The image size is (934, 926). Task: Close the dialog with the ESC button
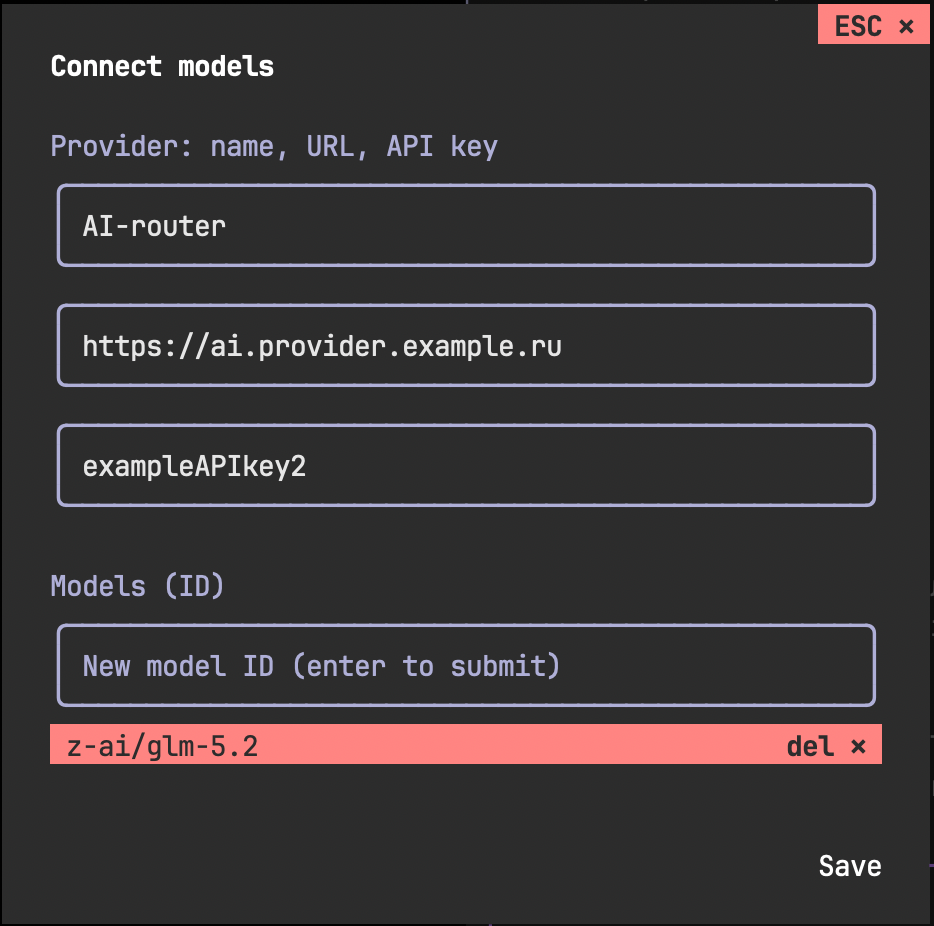point(873,24)
